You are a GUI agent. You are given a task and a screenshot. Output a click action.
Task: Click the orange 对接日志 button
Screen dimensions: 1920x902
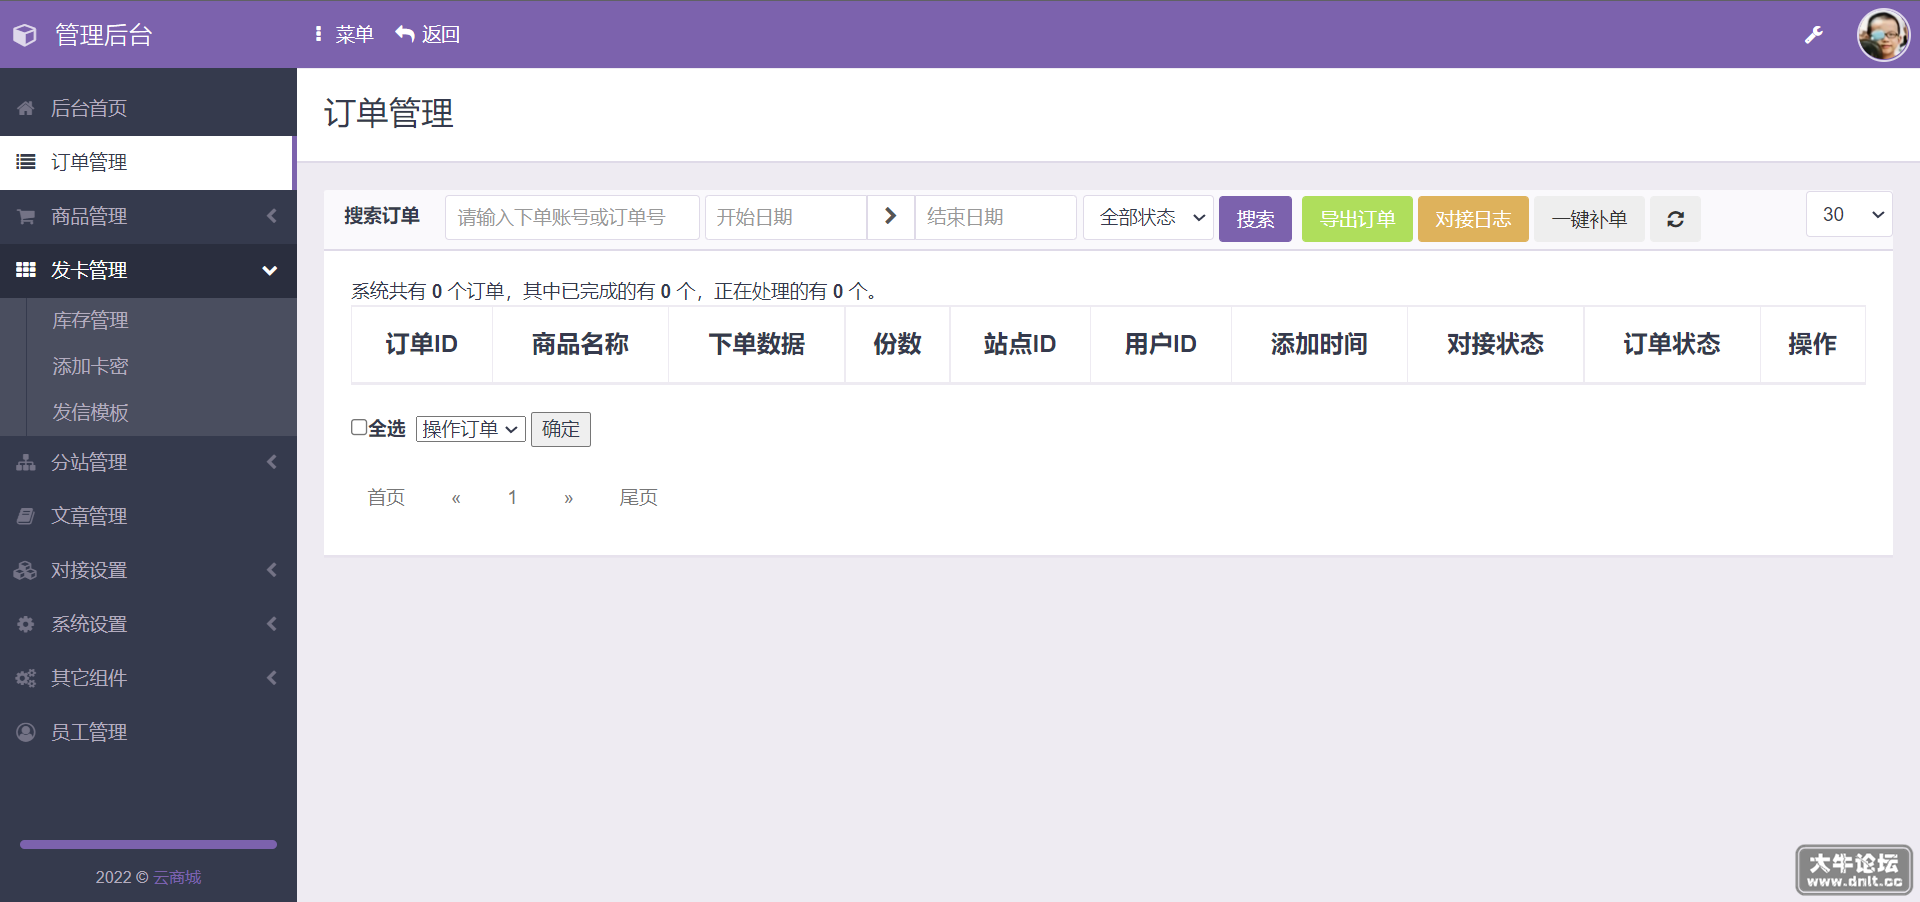click(1473, 219)
